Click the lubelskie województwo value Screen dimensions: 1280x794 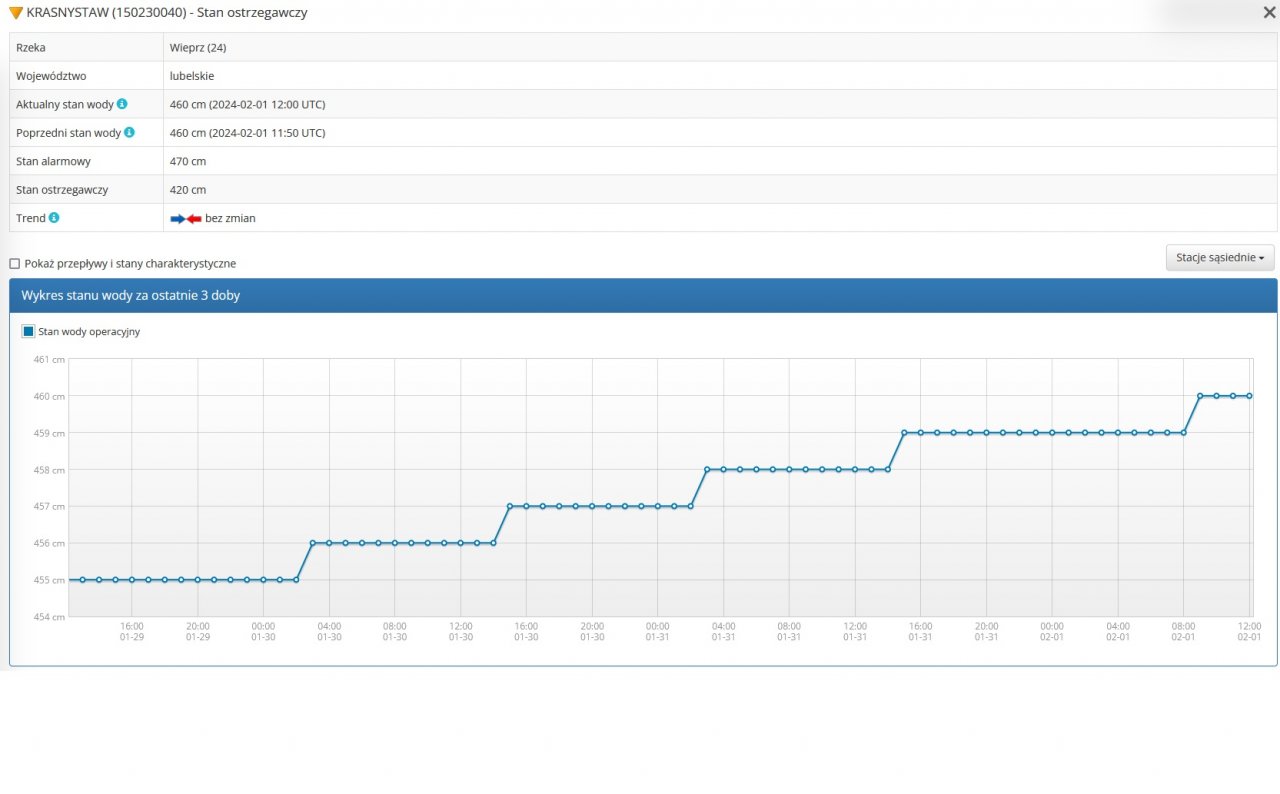[x=192, y=76]
